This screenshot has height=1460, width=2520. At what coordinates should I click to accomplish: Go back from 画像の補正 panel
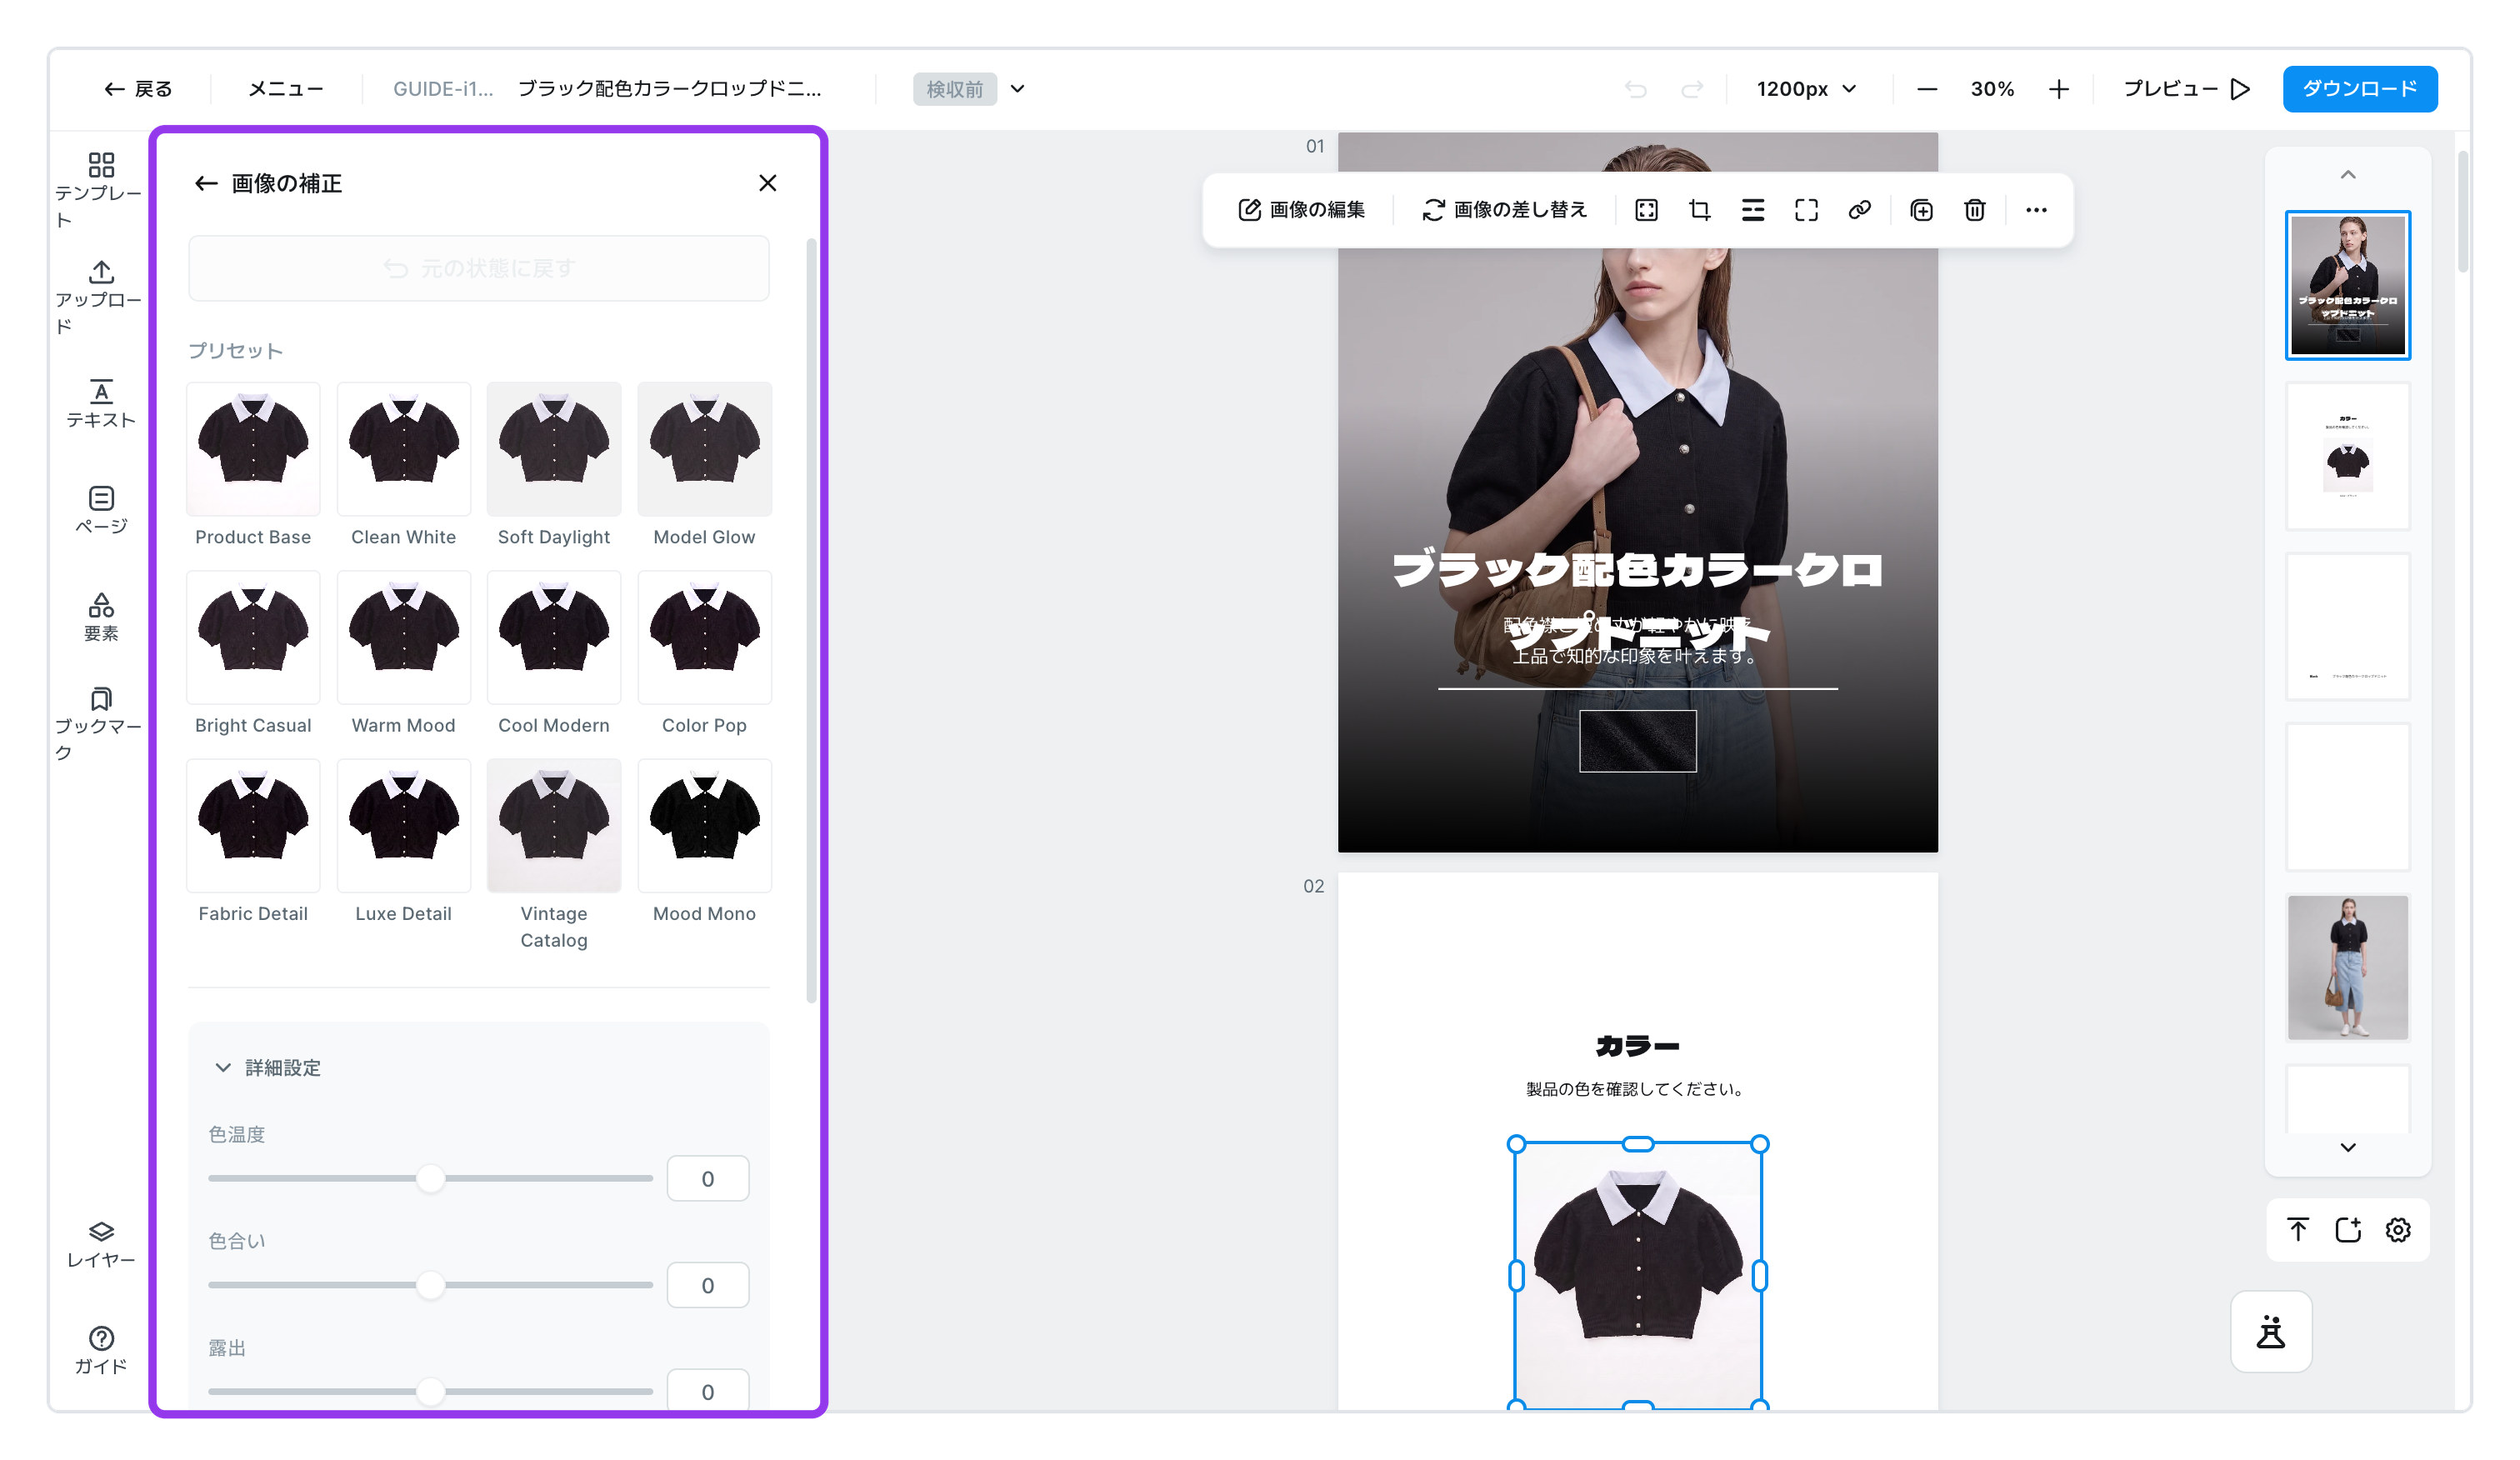pyautogui.click(x=206, y=183)
